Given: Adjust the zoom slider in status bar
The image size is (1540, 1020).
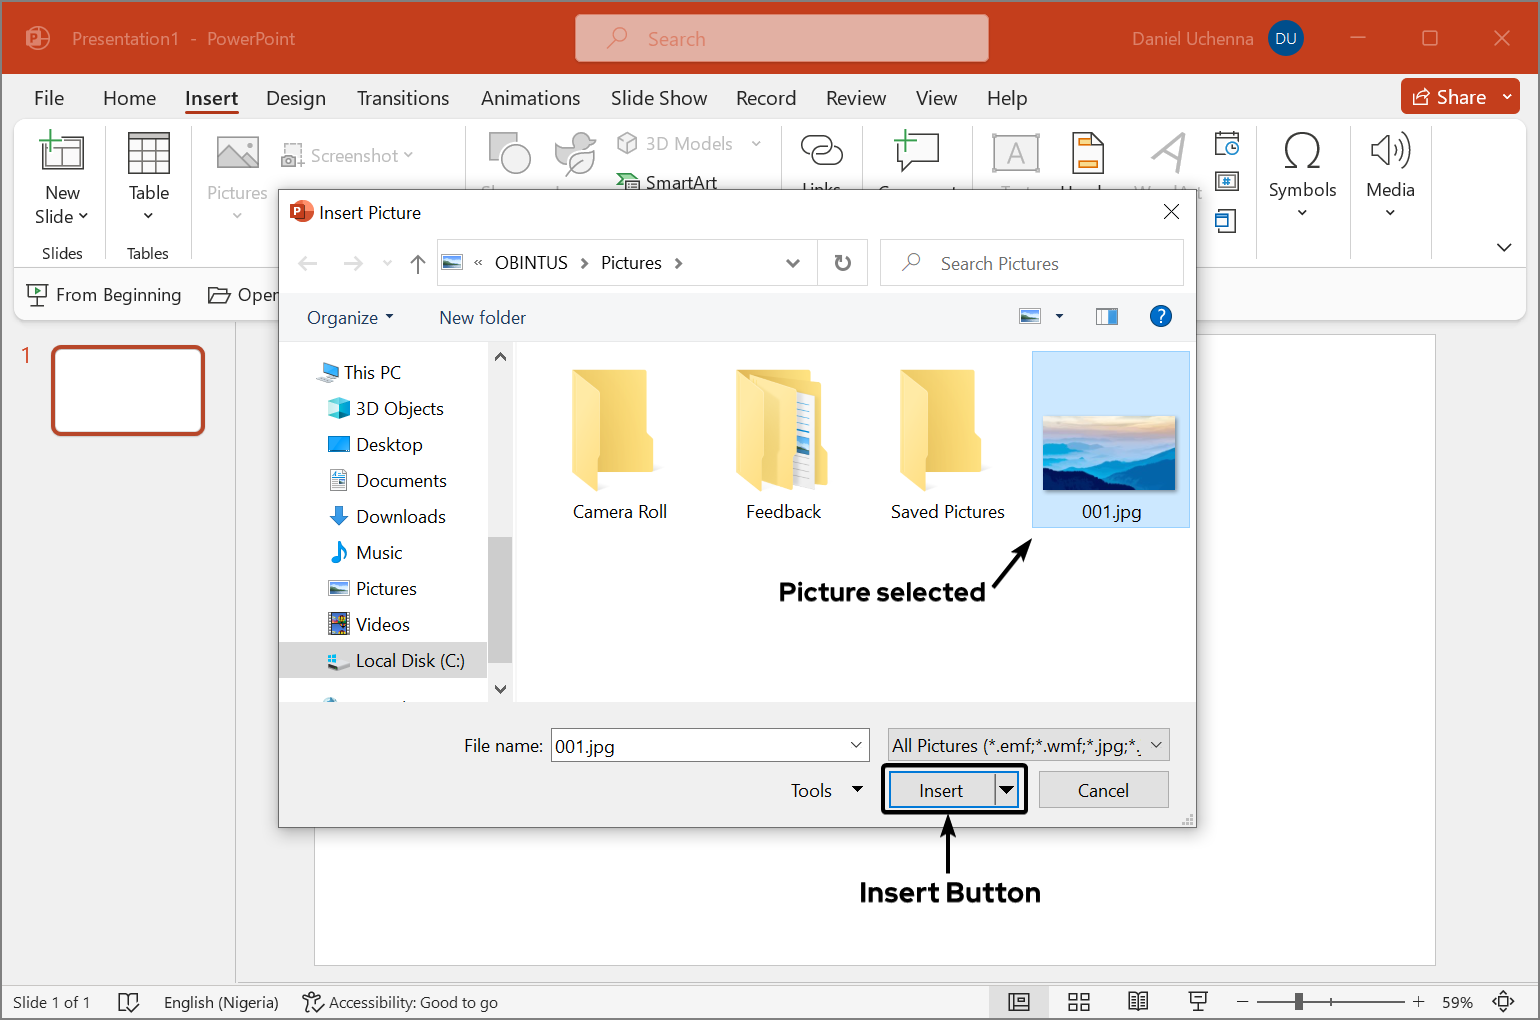Looking at the screenshot, I should 1298,1002.
